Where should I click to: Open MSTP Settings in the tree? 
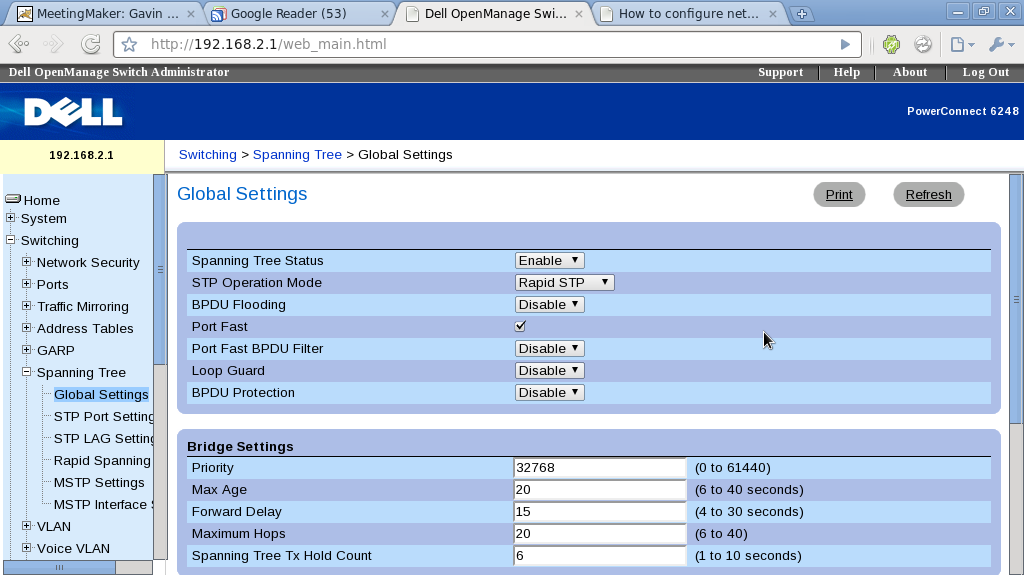coord(99,483)
